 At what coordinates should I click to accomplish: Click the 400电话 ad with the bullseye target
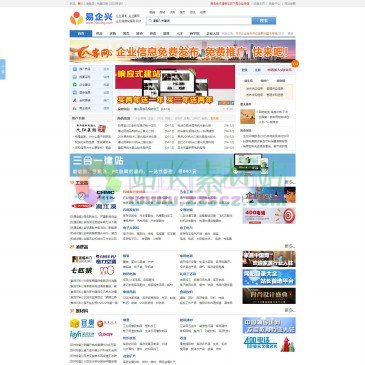pyautogui.click(x=269, y=215)
